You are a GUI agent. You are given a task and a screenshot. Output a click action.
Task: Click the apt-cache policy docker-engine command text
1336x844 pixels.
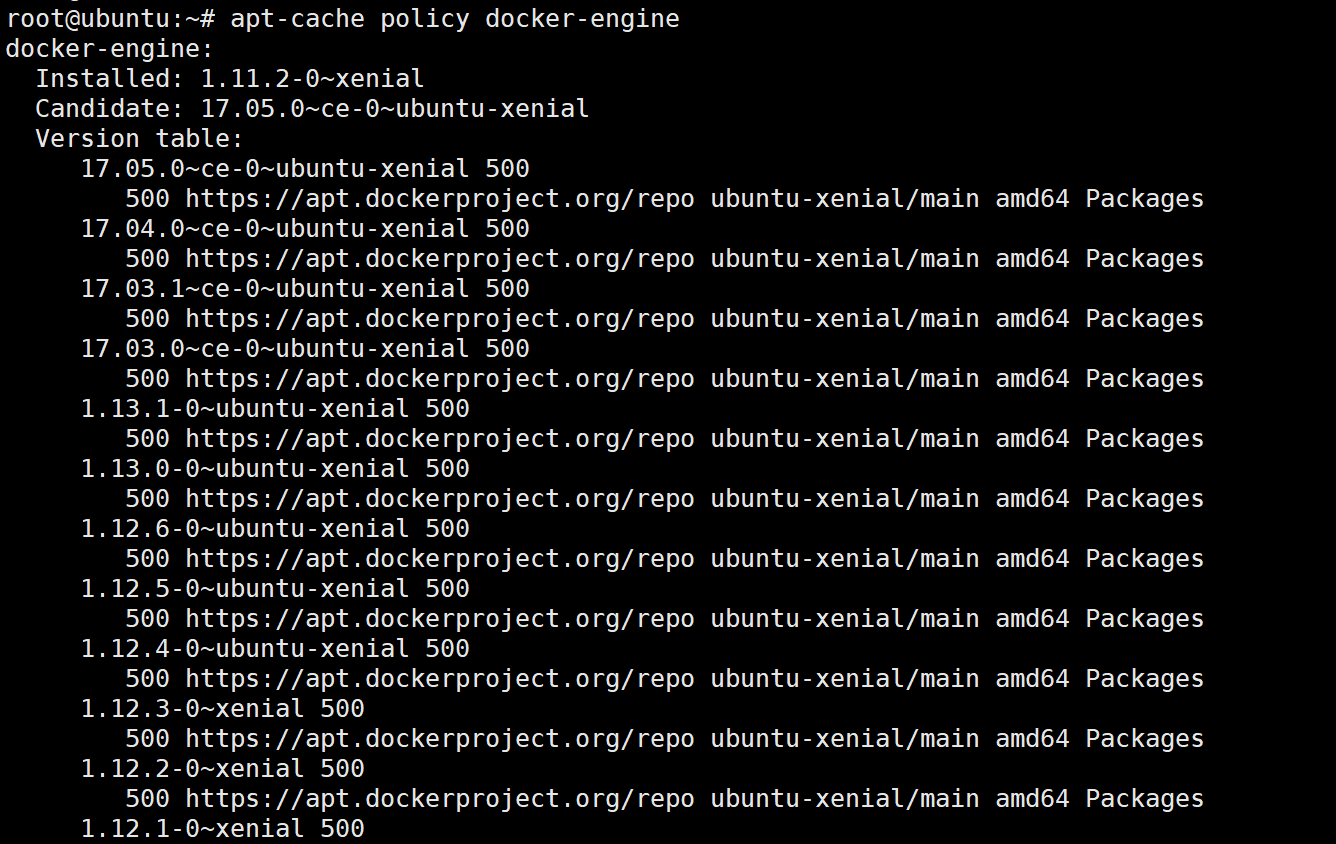point(455,19)
